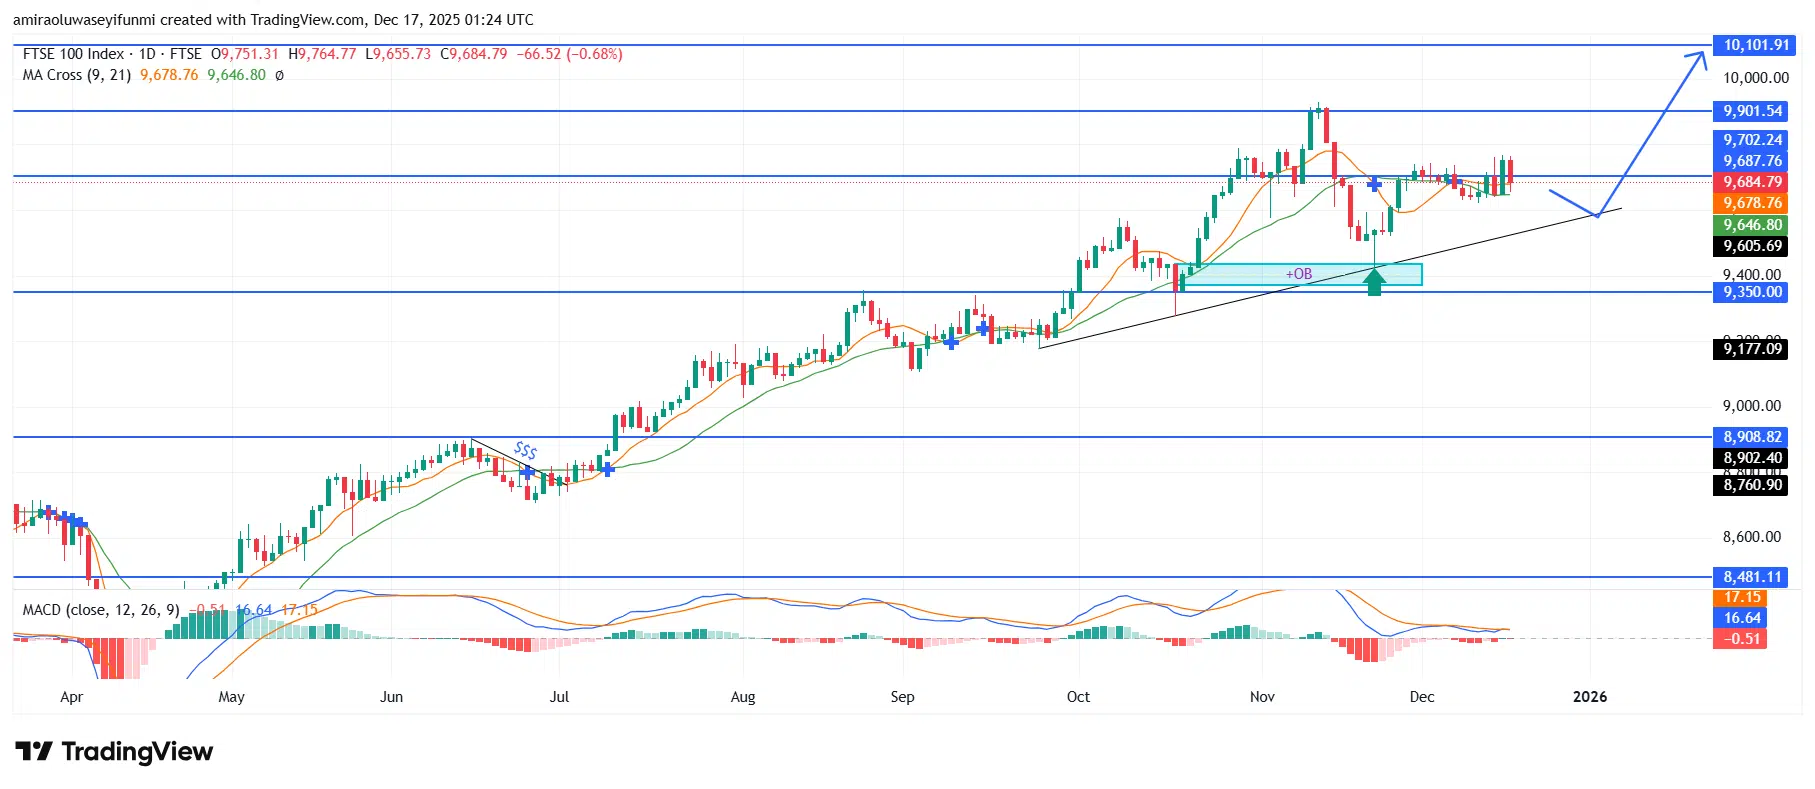1815x789 pixels.
Task: Click the TradingView logo at bottom left
Action: tap(114, 751)
